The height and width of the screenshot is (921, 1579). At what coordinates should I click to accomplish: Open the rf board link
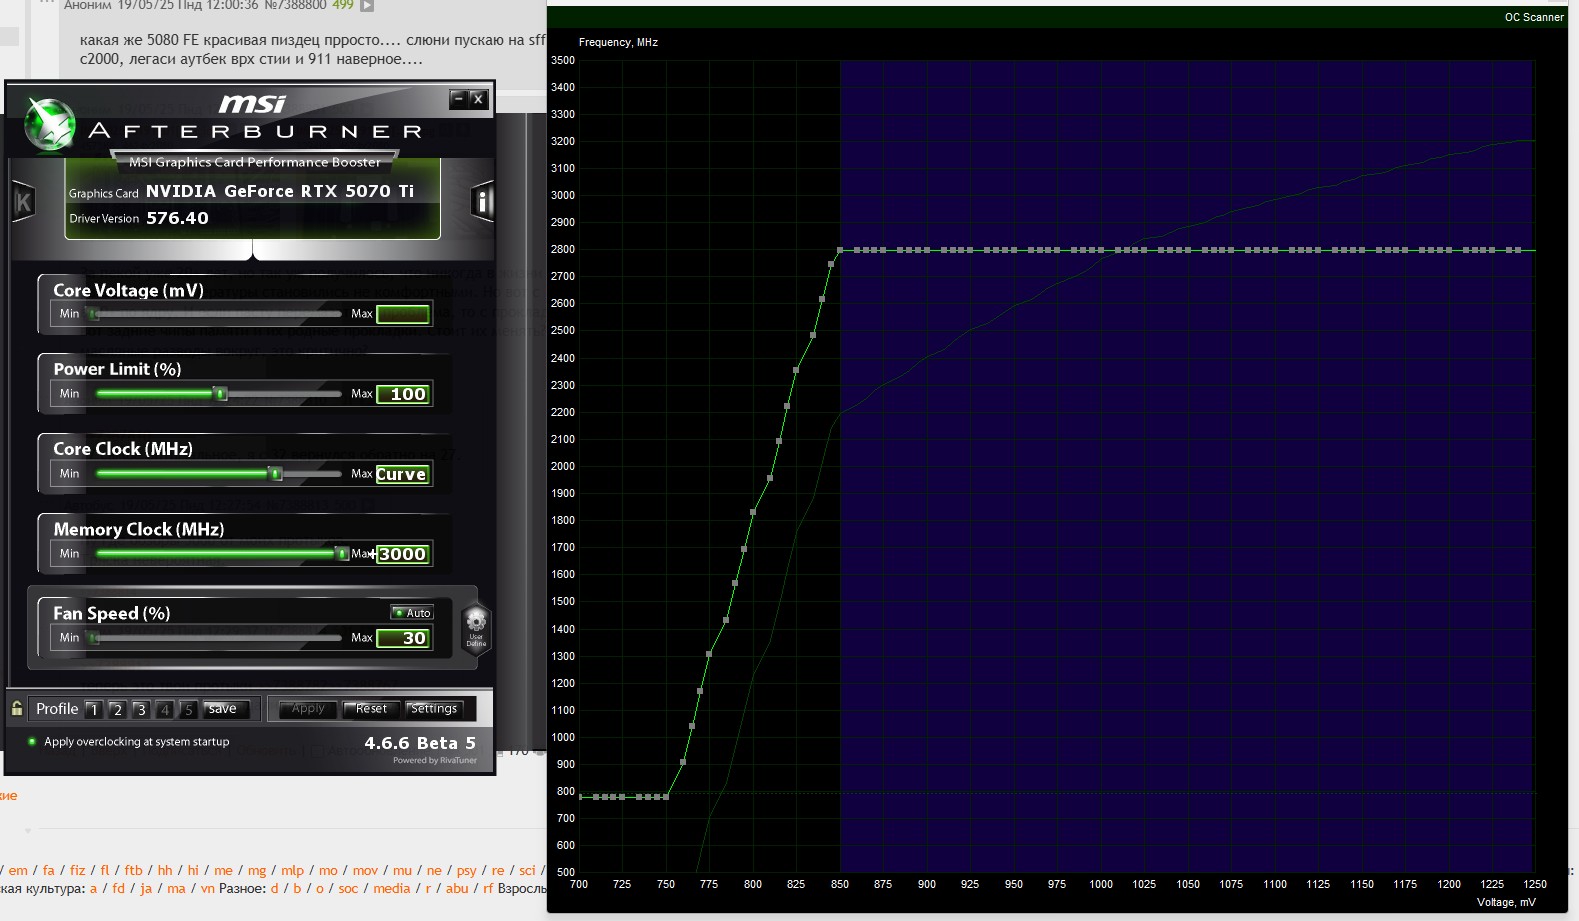[488, 889]
